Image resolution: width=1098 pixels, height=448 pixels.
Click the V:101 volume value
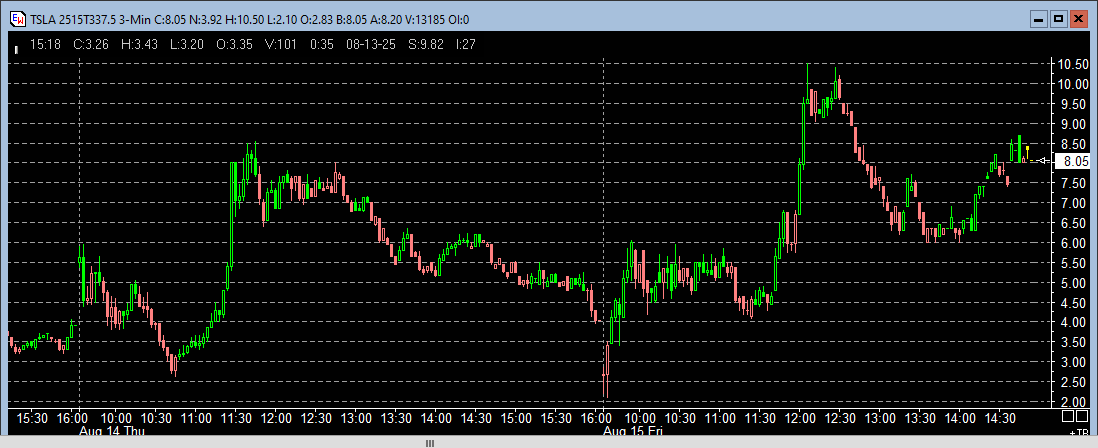pyautogui.click(x=281, y=44)
